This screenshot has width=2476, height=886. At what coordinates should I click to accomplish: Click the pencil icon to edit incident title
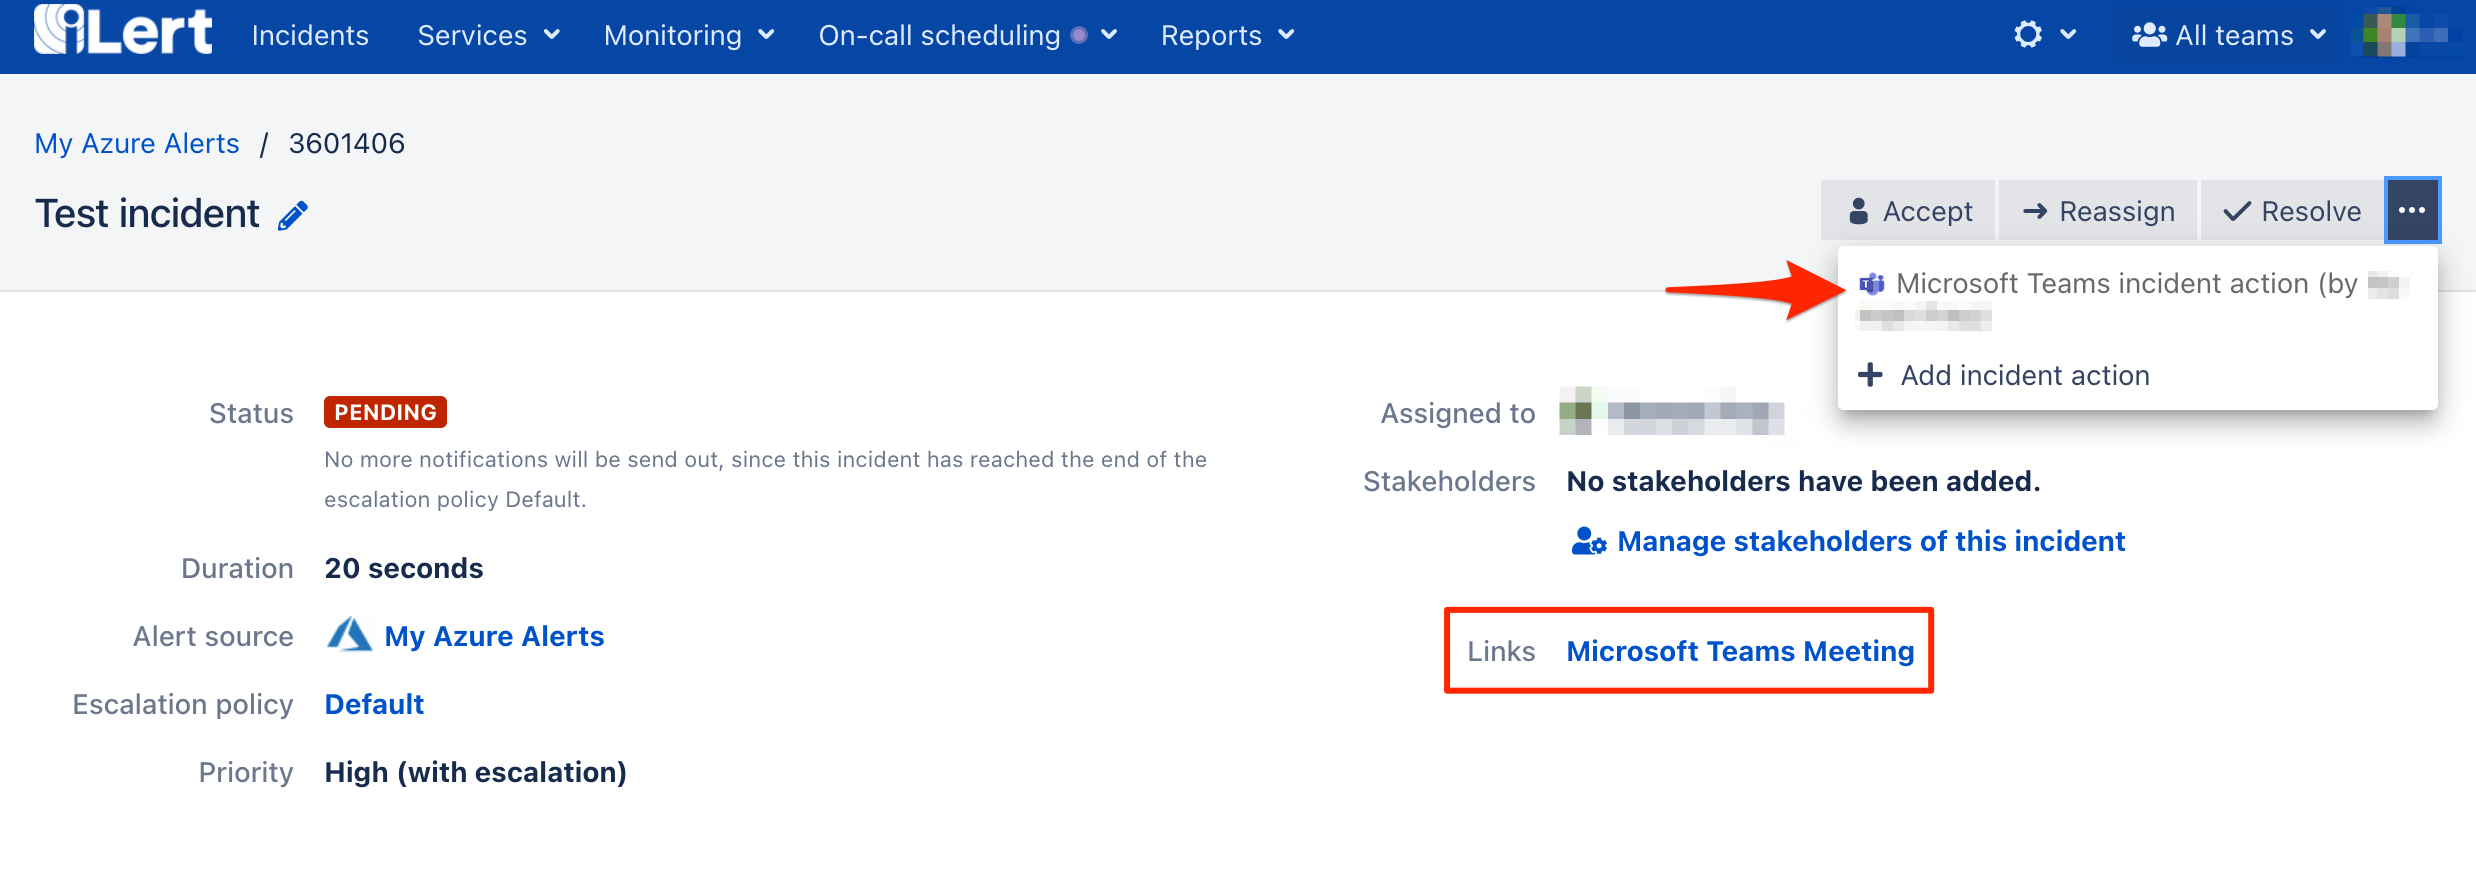pyautogui.click(x=293, y=215)
